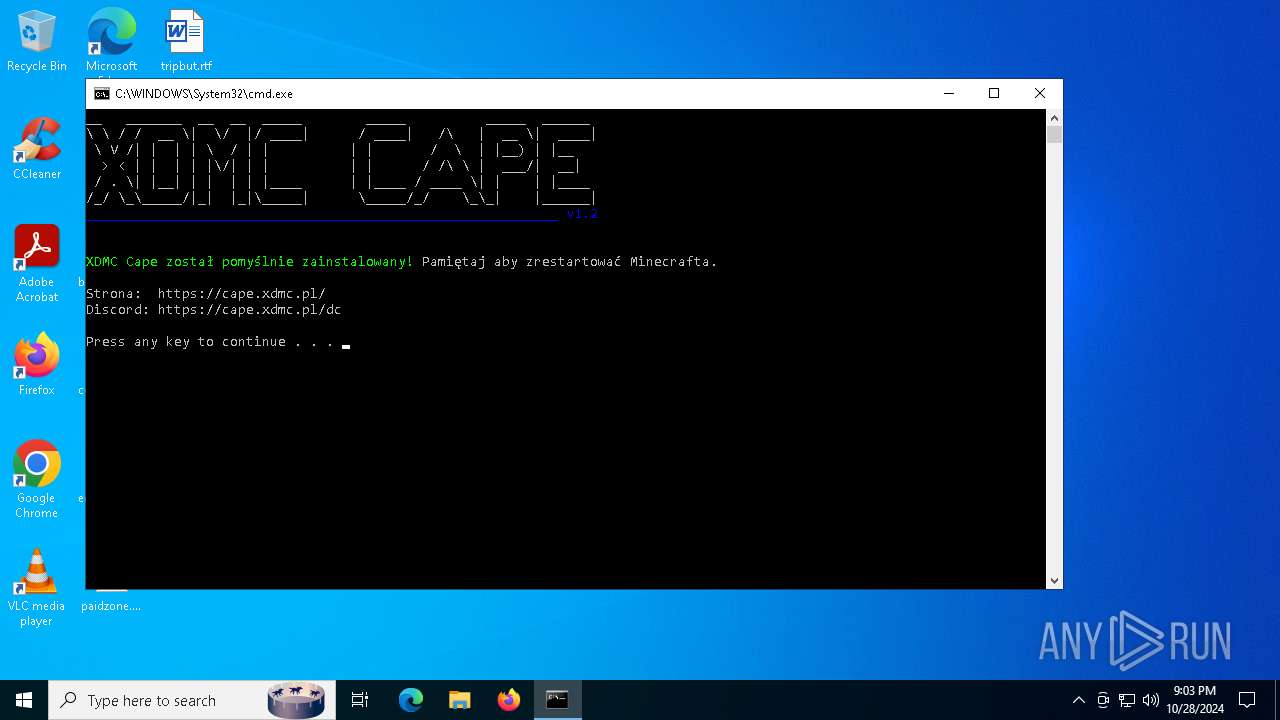1280x720 pixels.
Task: Launch the CCleaner desktop shortcut
Action: click(37, 149)
